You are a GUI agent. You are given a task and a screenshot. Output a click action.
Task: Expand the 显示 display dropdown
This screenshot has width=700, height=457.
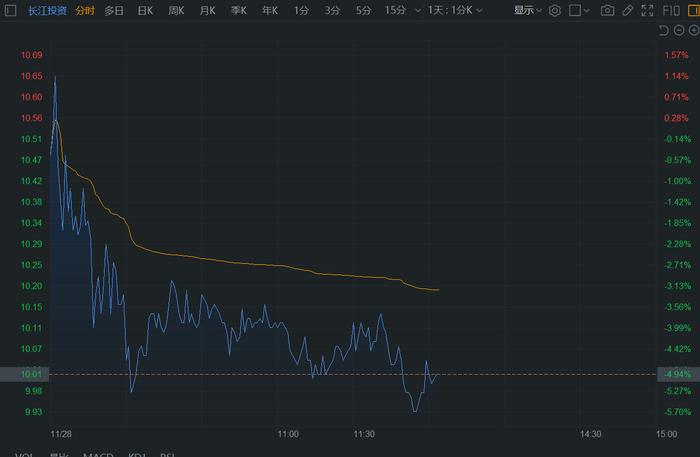528,10
